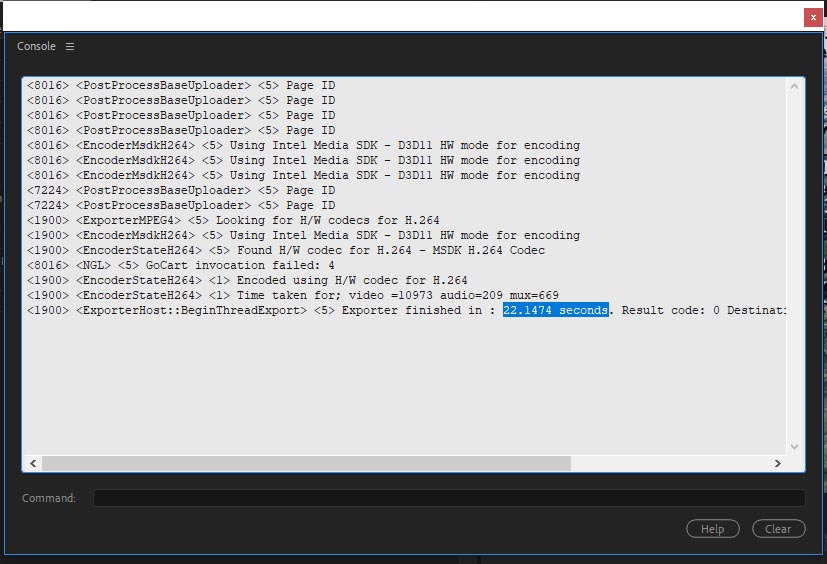
Task: Click the "Encoded using H/W codec" log line
Action: click(247, 281)
